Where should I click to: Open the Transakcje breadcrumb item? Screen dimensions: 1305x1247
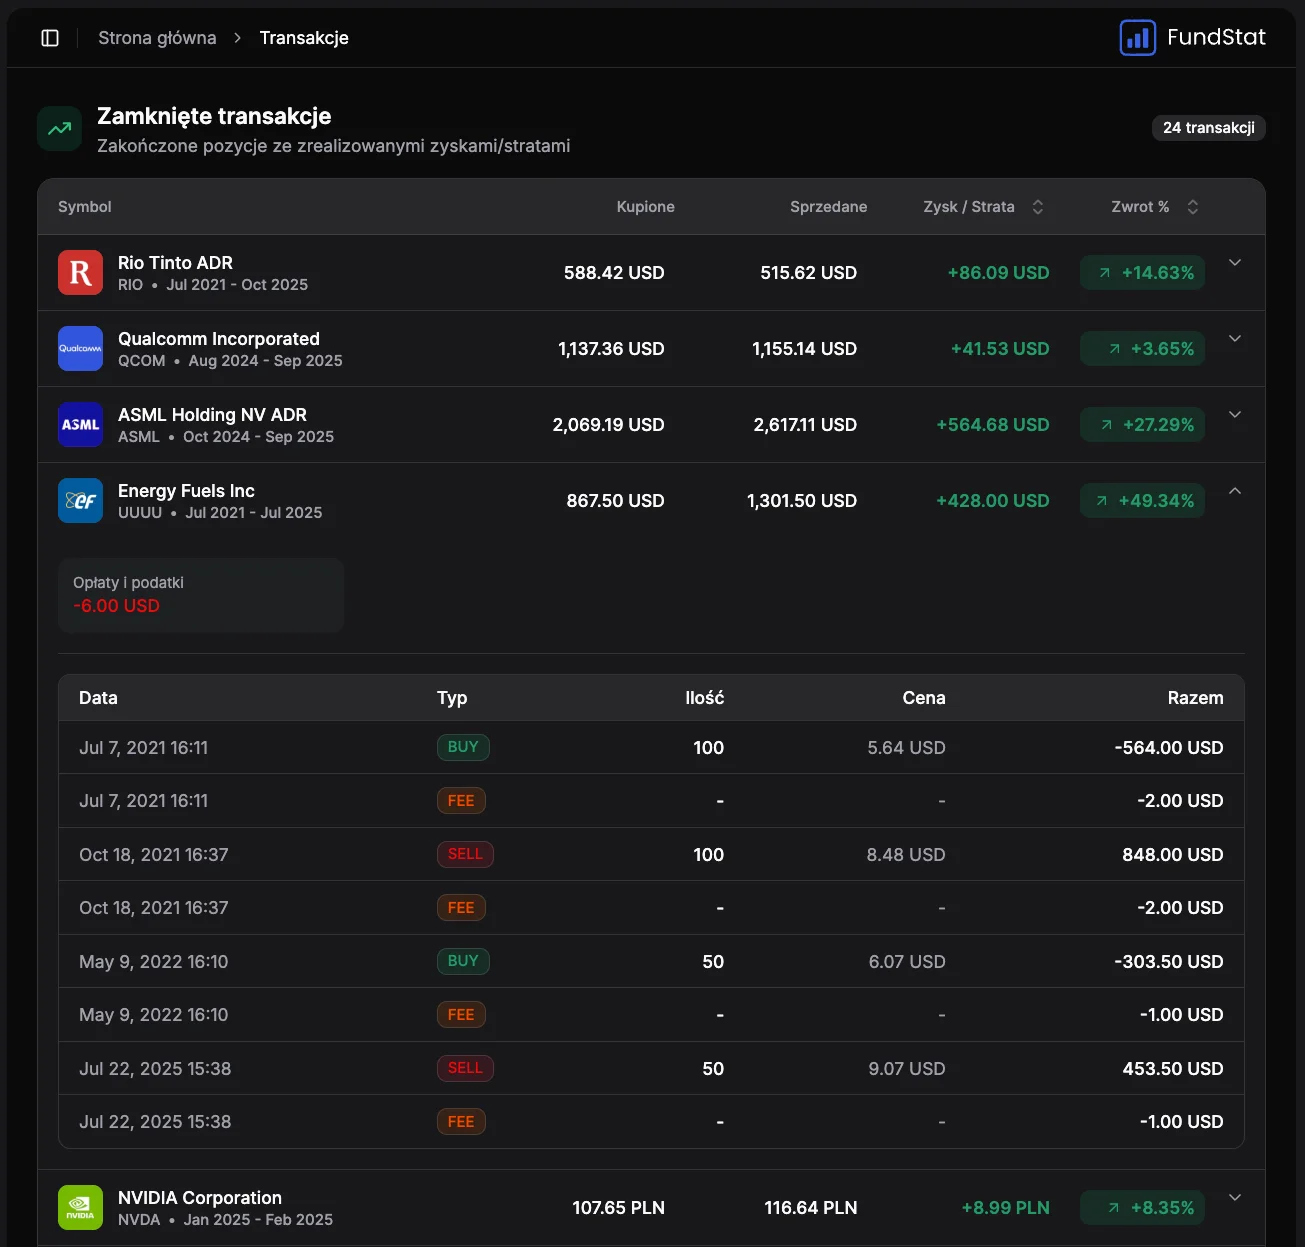pyautogui.click(x=304, y=37)
